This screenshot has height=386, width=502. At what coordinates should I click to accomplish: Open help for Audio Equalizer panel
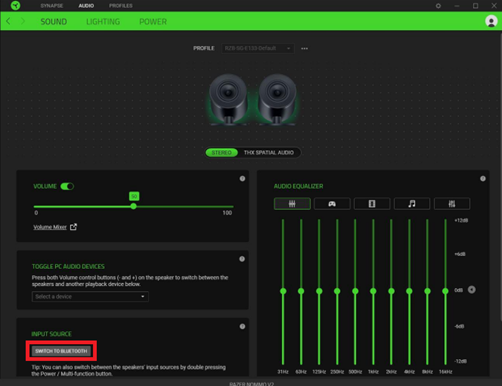[x=483, y=179]
